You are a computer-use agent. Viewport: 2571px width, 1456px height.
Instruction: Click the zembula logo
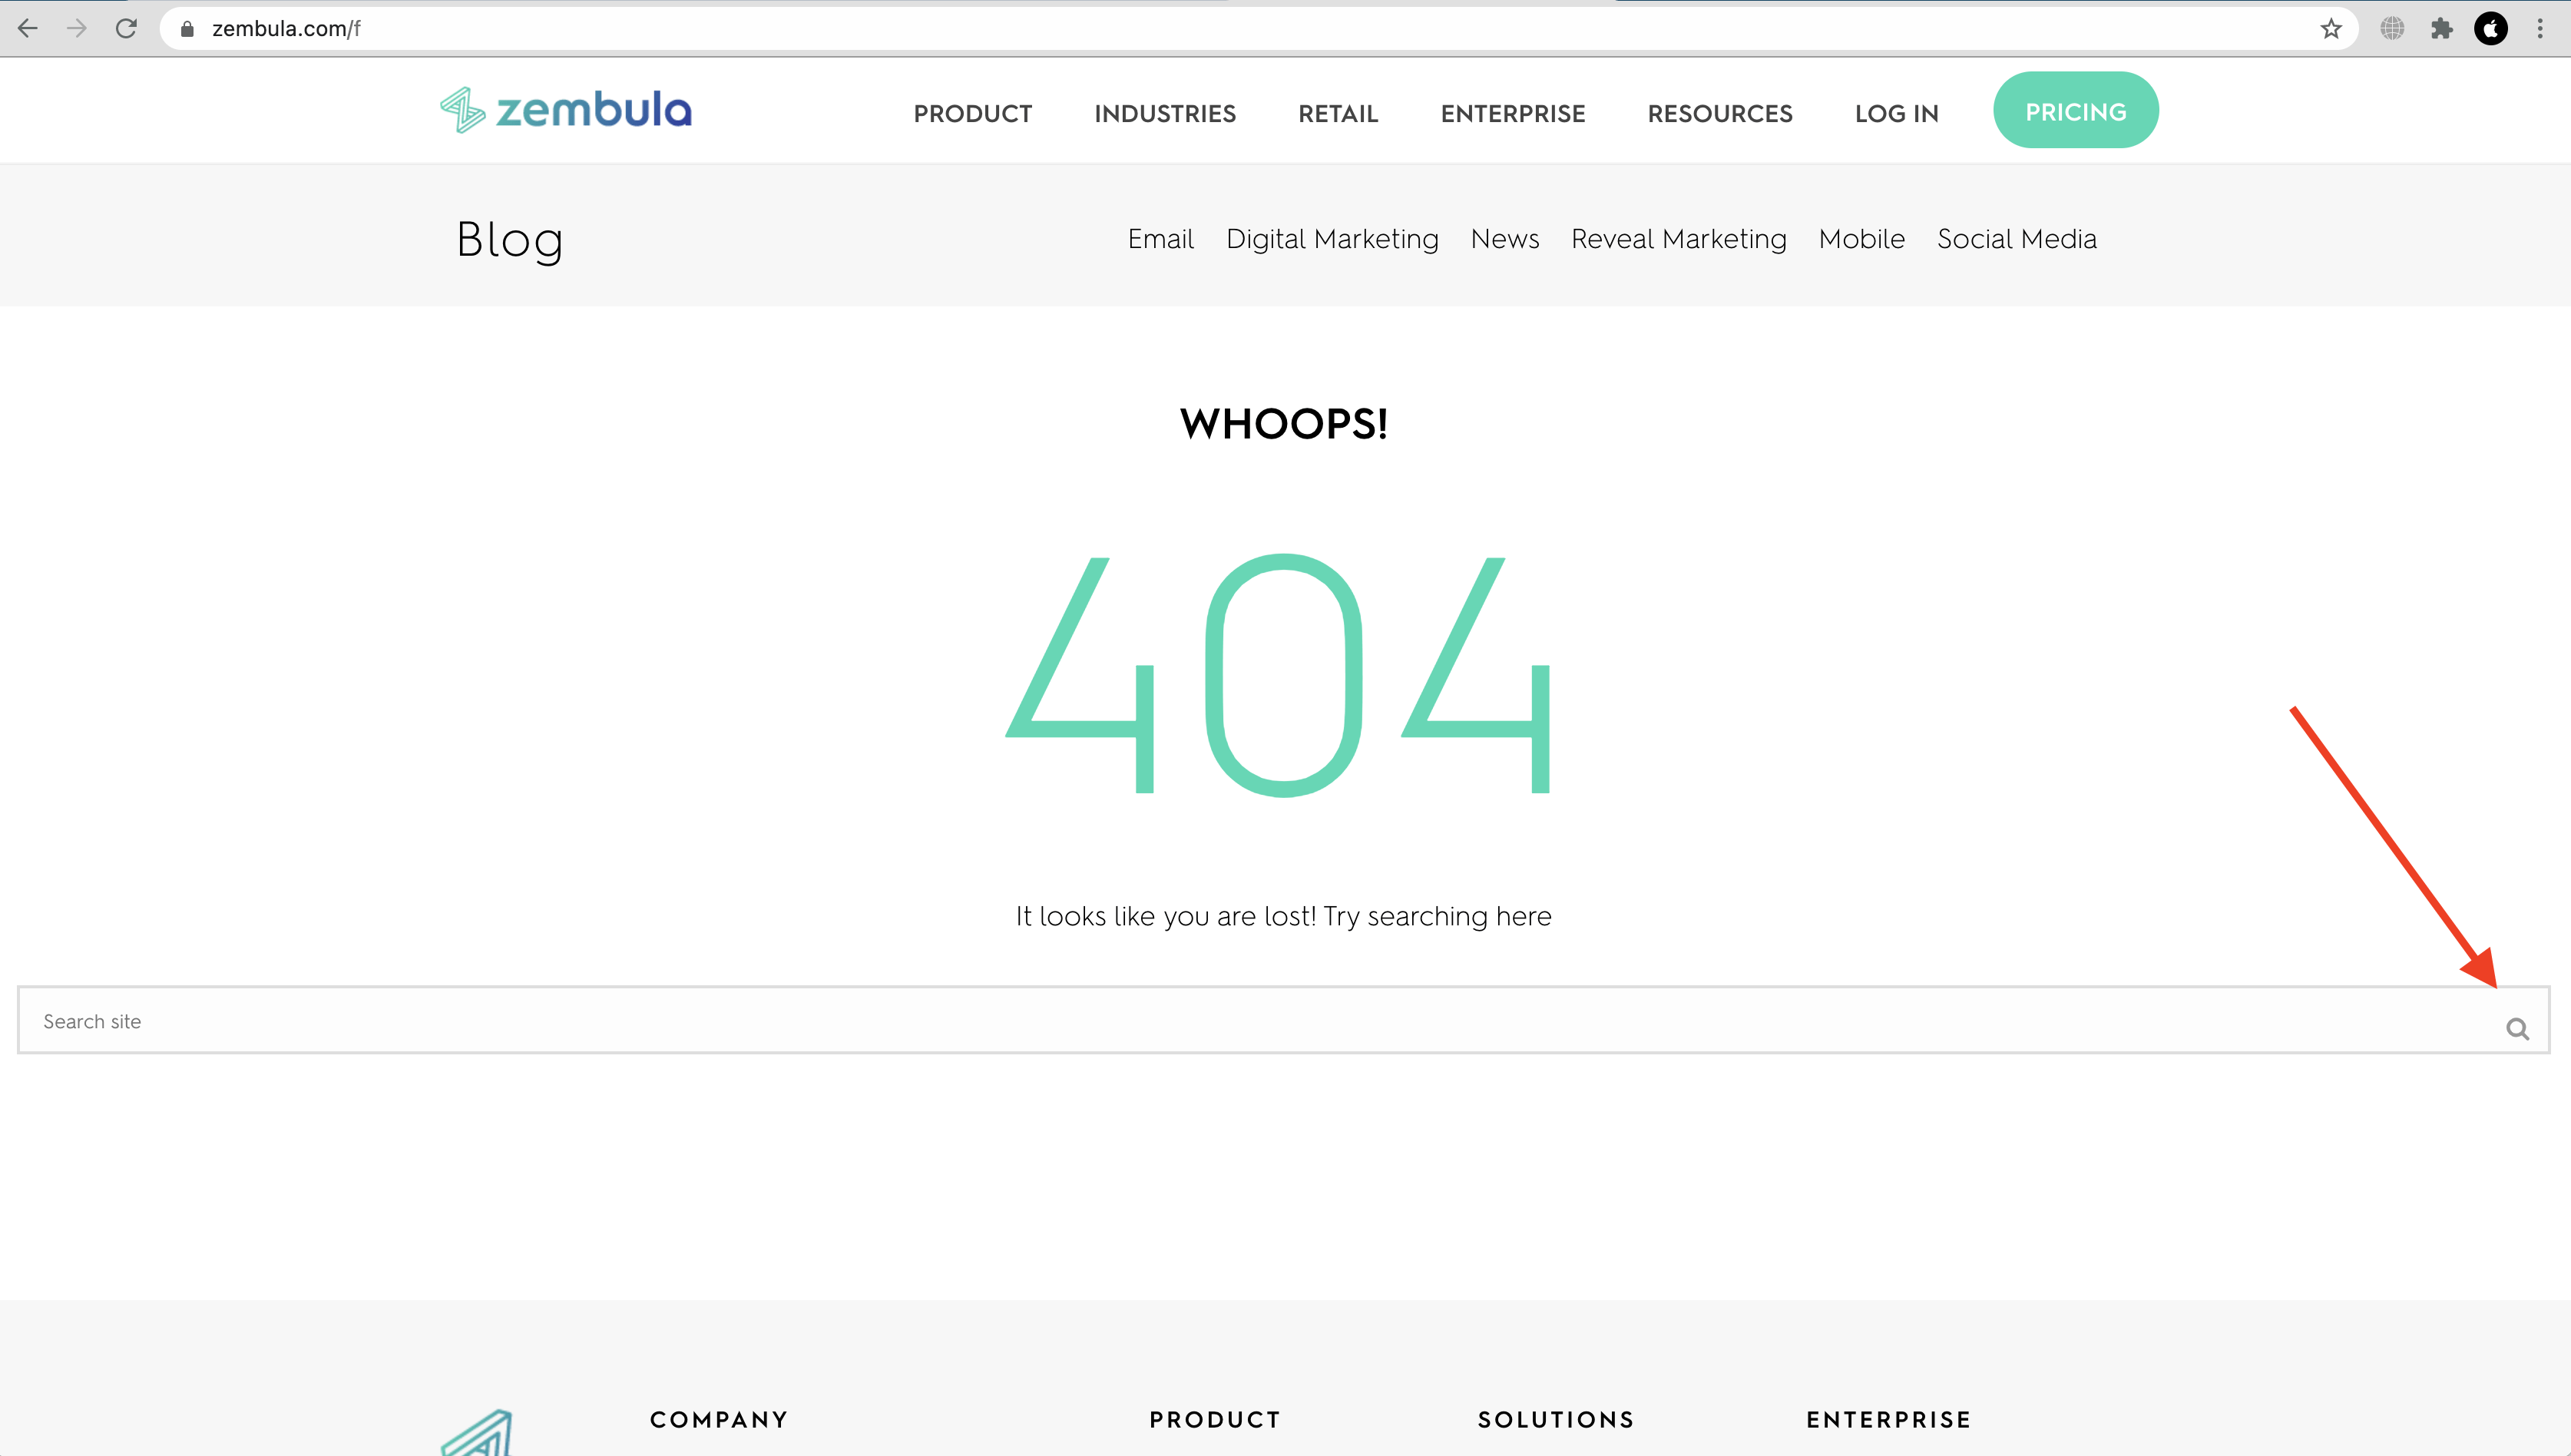click(566, 110)
